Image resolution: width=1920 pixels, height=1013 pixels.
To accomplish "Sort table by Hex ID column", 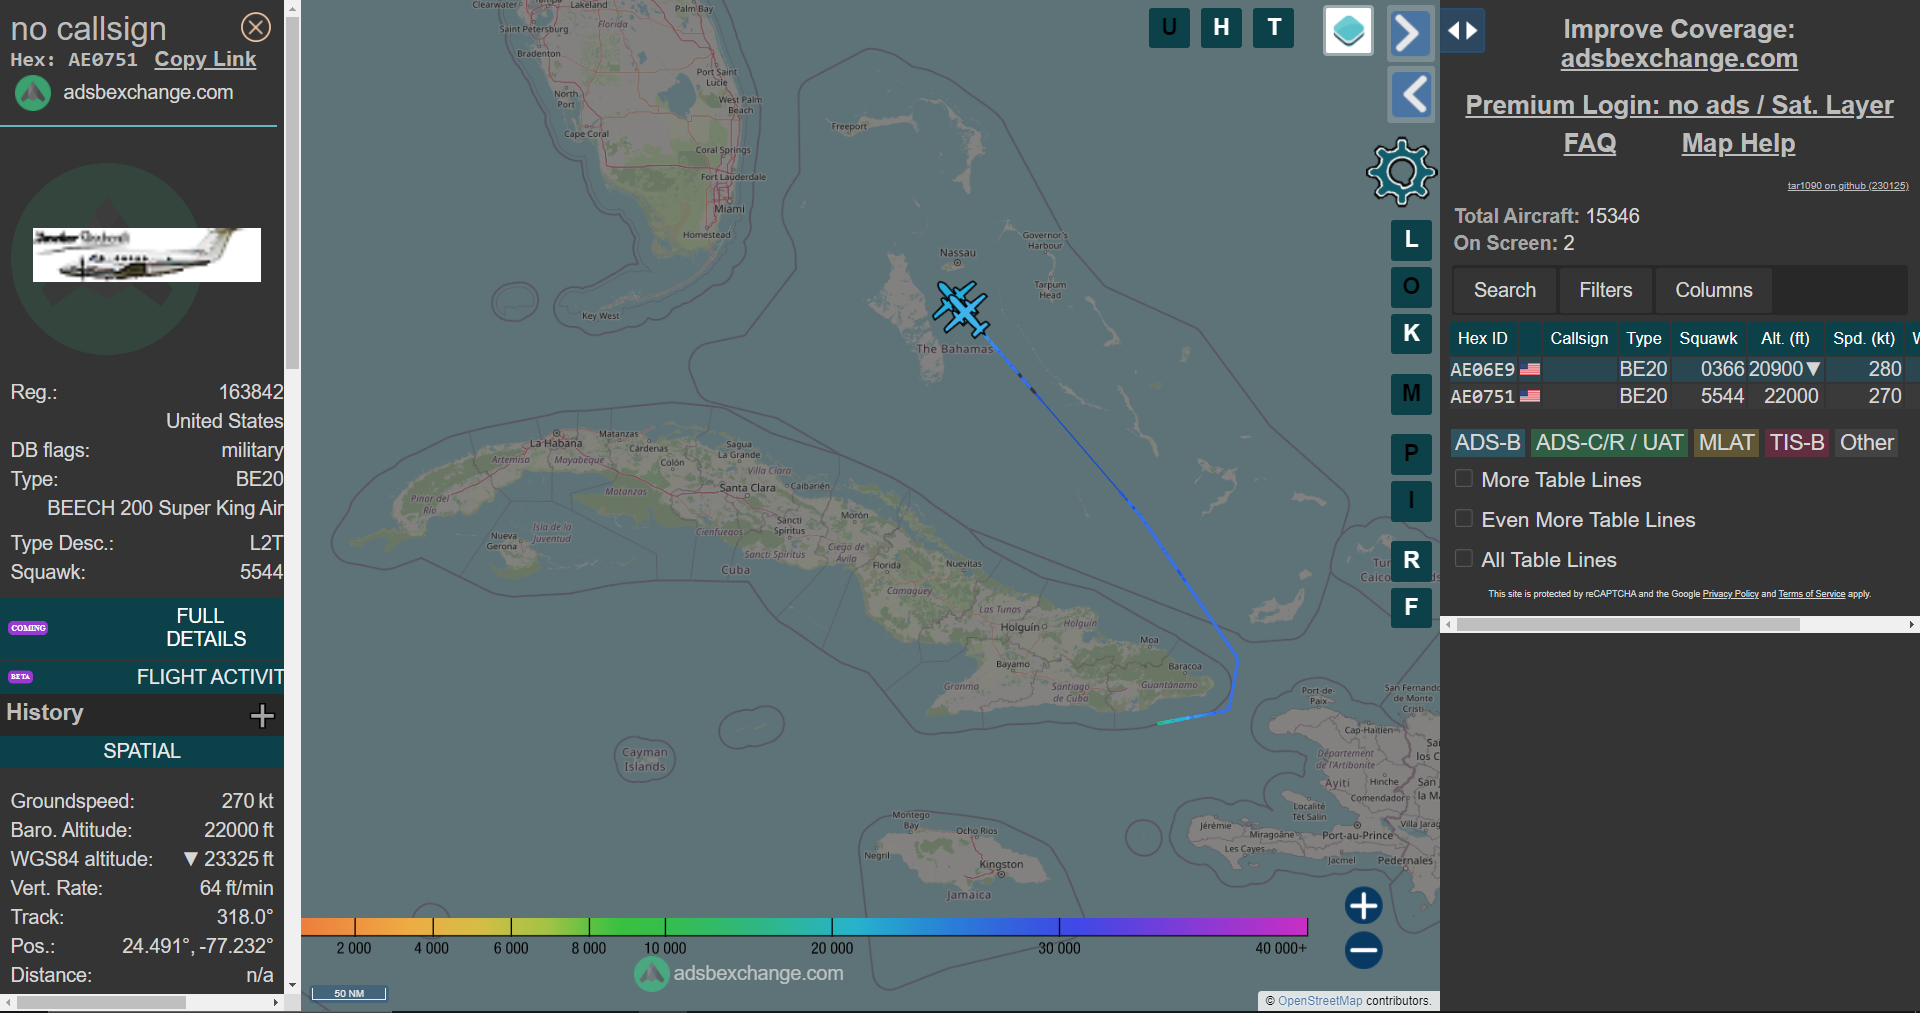I will (1482, 338).
